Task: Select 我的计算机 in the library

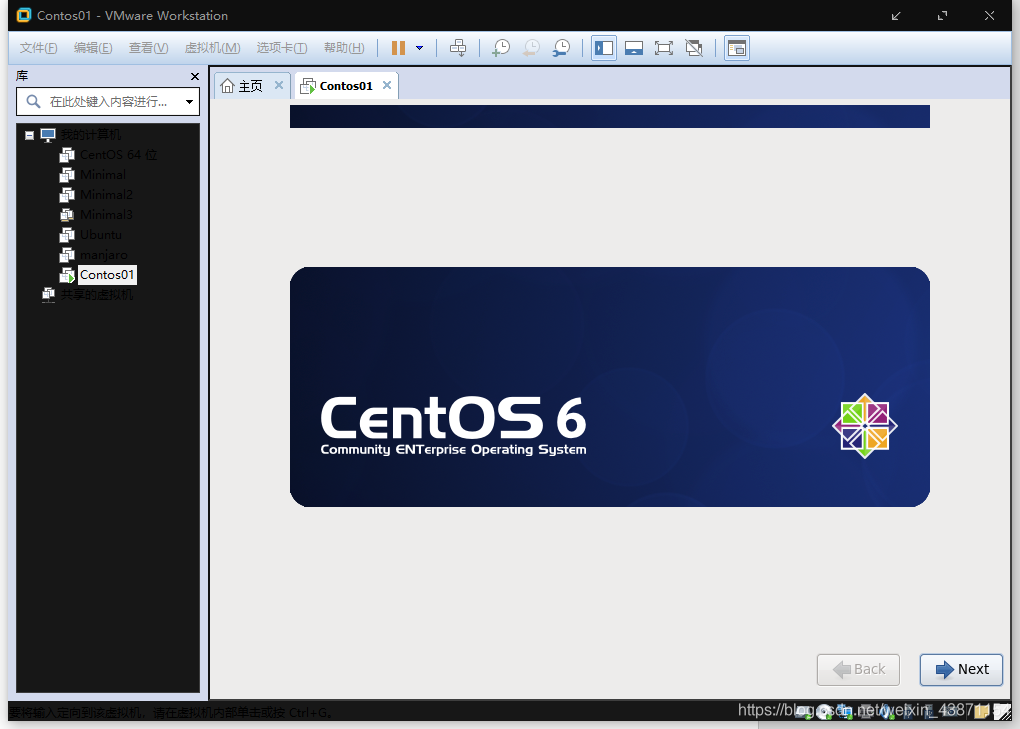Action: click(90, 135)
